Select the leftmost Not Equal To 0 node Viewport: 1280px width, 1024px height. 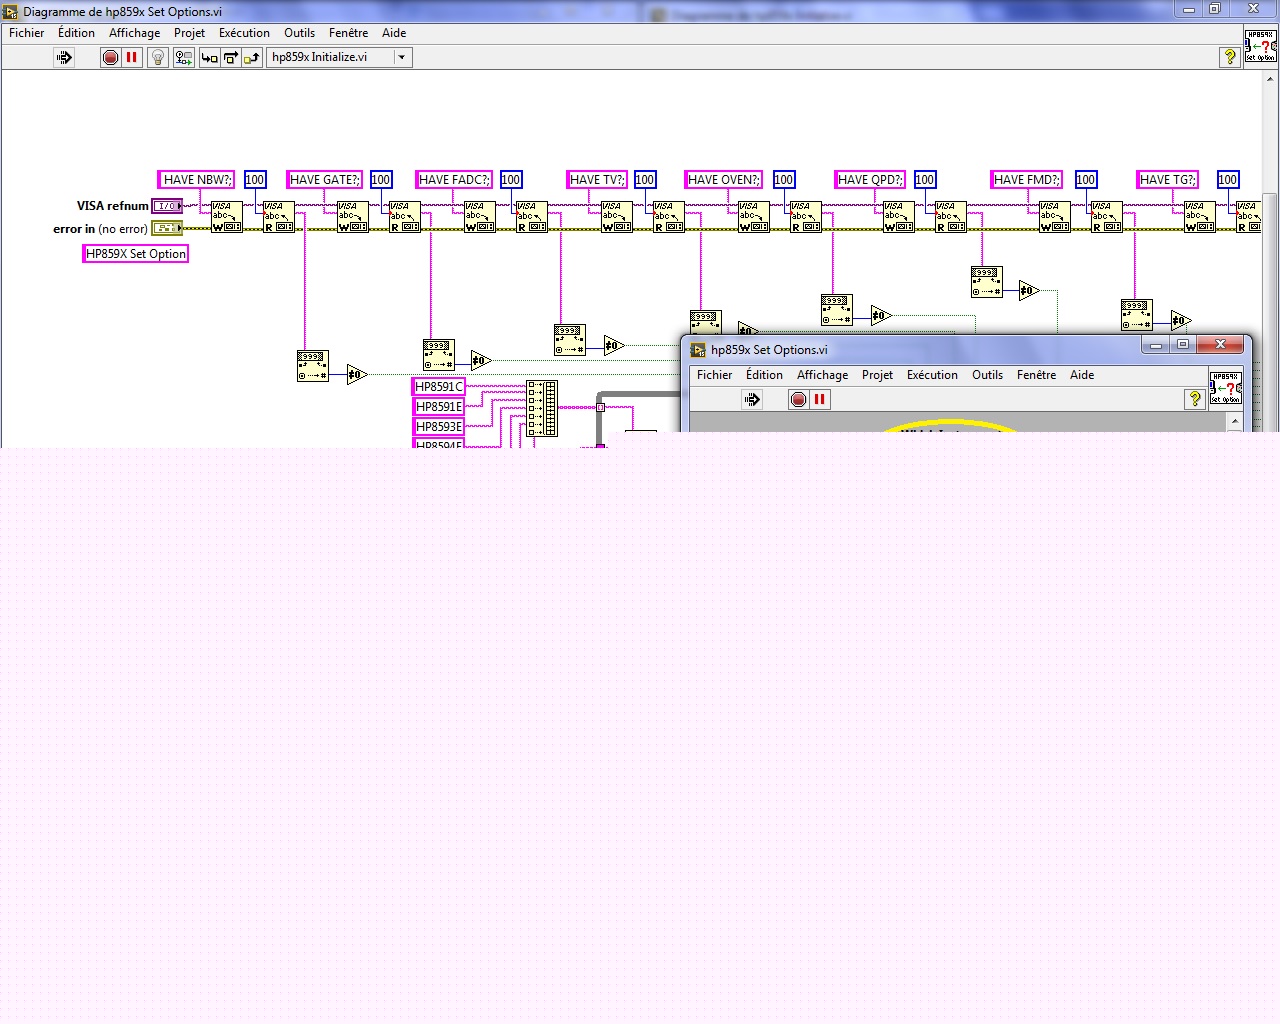click(357, 375)
